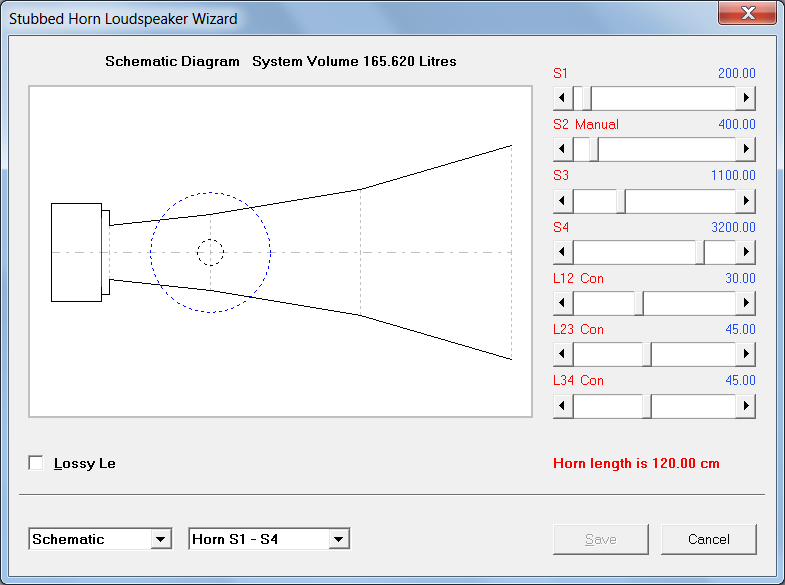Decrease L34 using the left arrow
Screen dimensions: 785x585
(563, 405)
